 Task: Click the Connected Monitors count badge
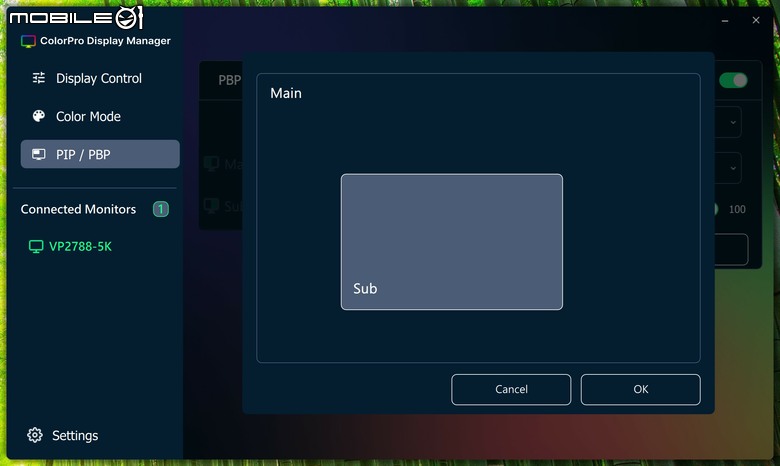point(161,209)
